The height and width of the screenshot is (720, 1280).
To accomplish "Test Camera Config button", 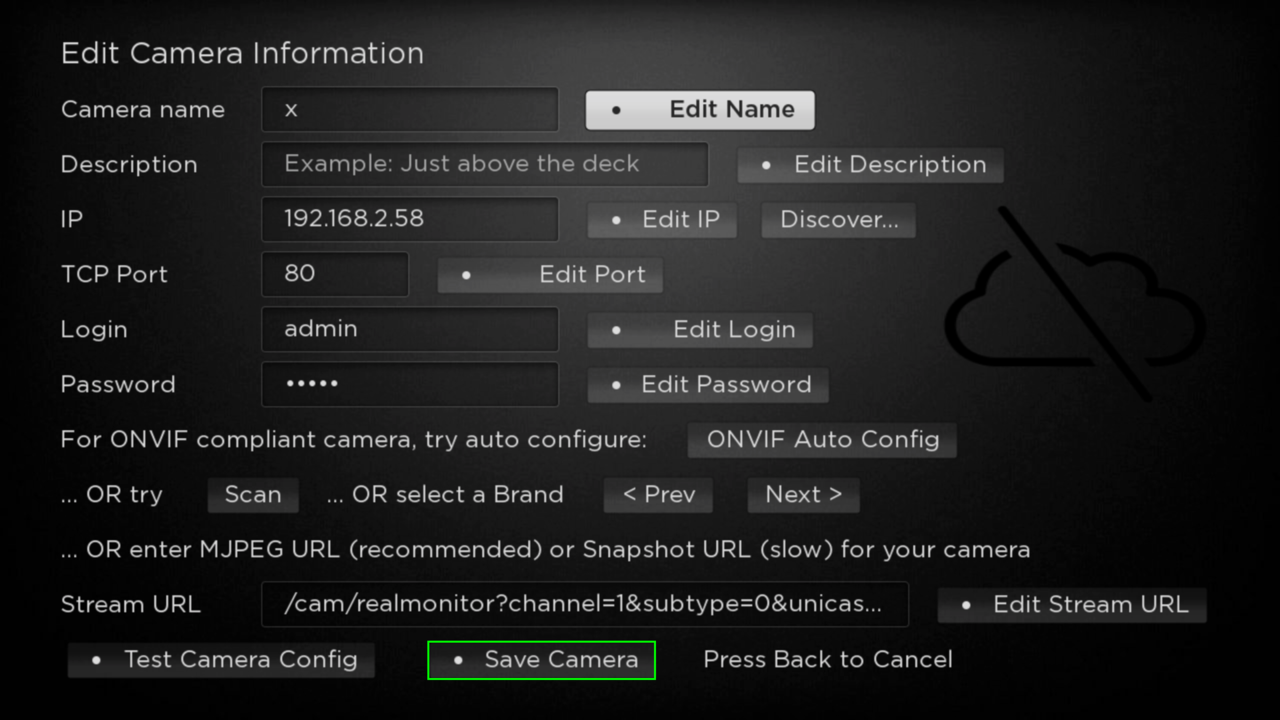I will [221, 660].
